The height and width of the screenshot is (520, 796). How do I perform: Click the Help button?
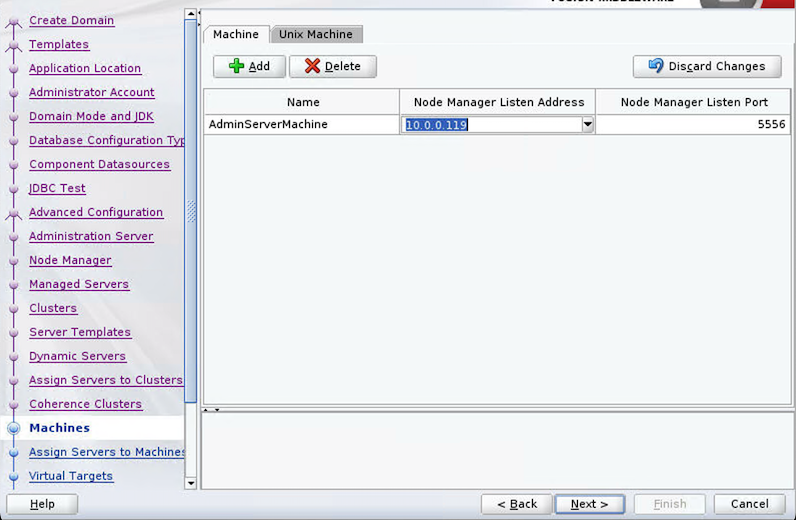42,504
